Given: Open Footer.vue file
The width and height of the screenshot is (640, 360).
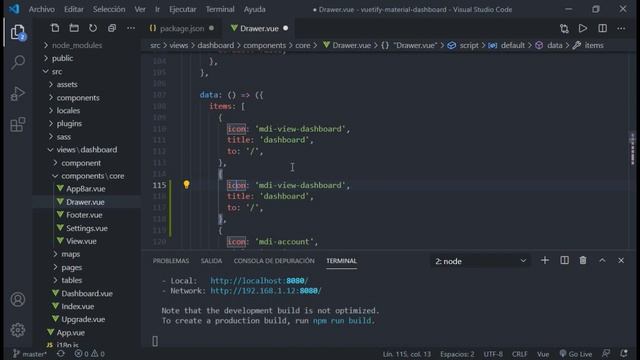Looking at the screenshot, I should point(84,215).
